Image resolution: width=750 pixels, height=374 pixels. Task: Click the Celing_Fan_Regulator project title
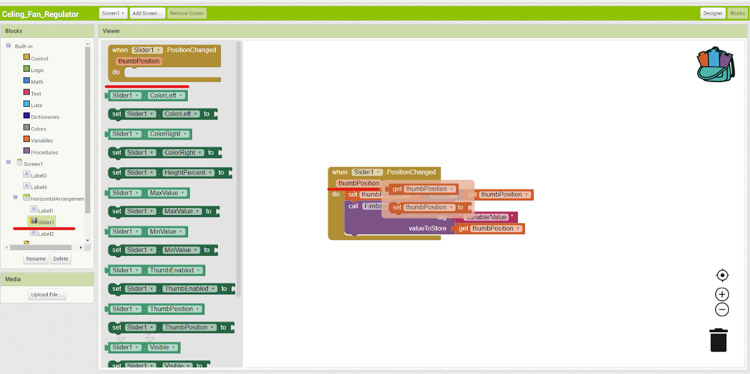coord(40,14)
